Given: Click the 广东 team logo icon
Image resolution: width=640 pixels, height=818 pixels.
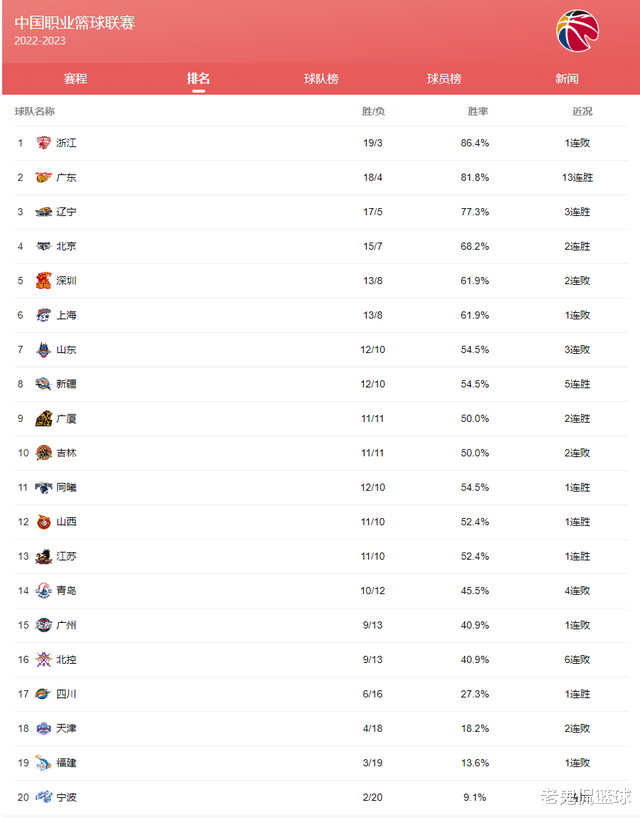Looking at the screenshot, I should coord(43,177).
